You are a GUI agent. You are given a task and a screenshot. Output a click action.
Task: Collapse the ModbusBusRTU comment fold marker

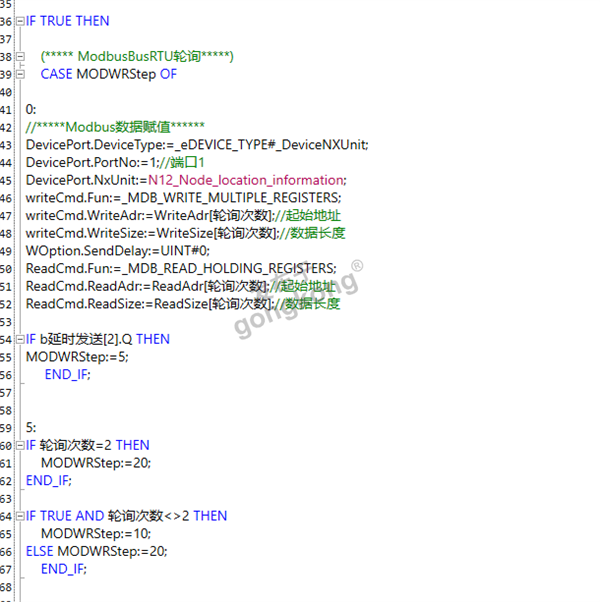[20, 57]
